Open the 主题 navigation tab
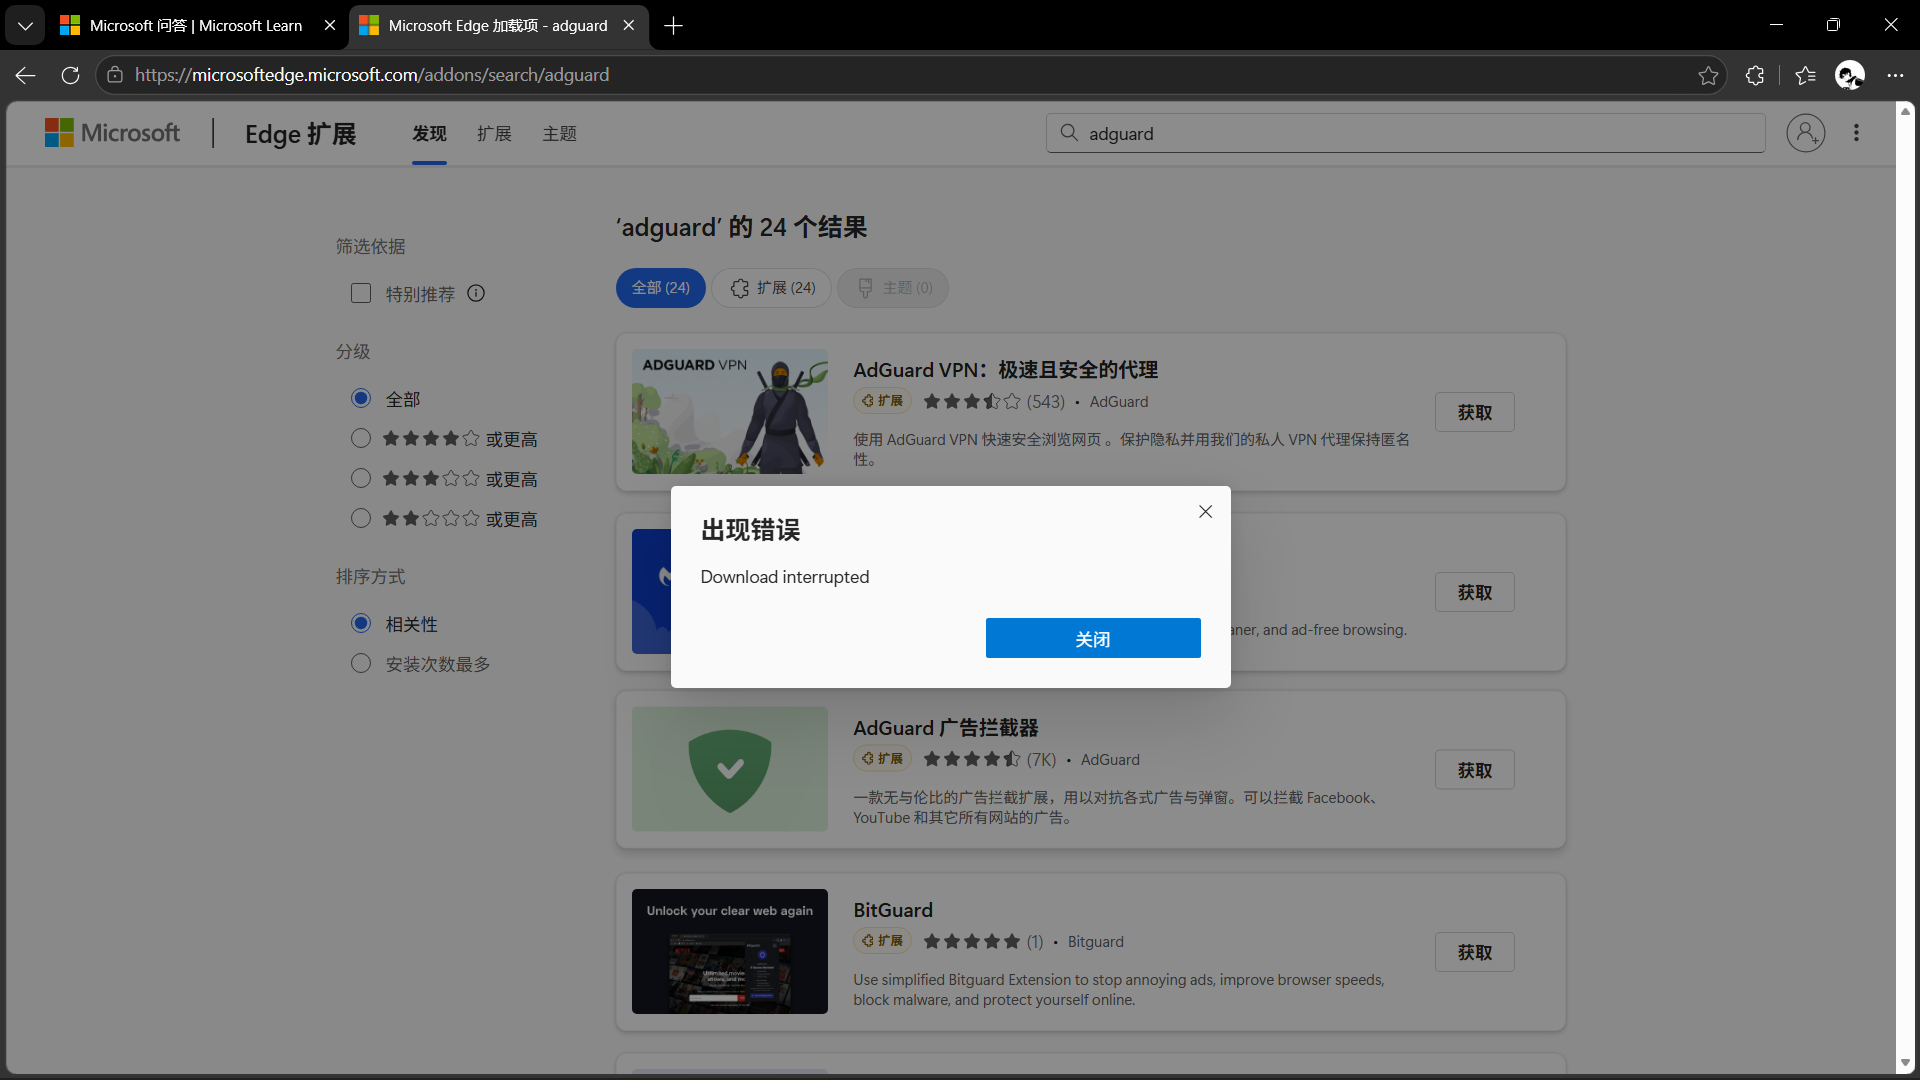1920x1080 pixels. pyautogui.click(x=559, y=134)
